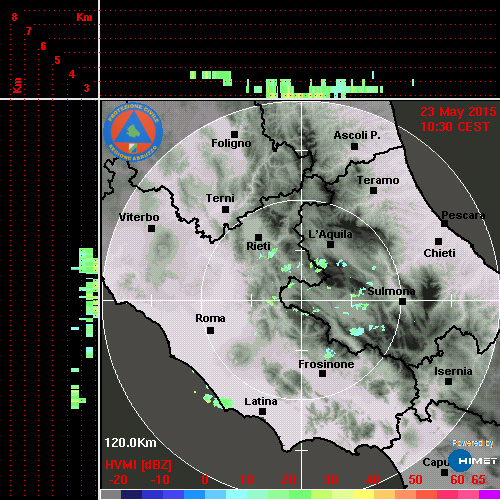Click the 50 value on dBZ scale
Screen dimensions: 500x500
click(x=415, y=480)
